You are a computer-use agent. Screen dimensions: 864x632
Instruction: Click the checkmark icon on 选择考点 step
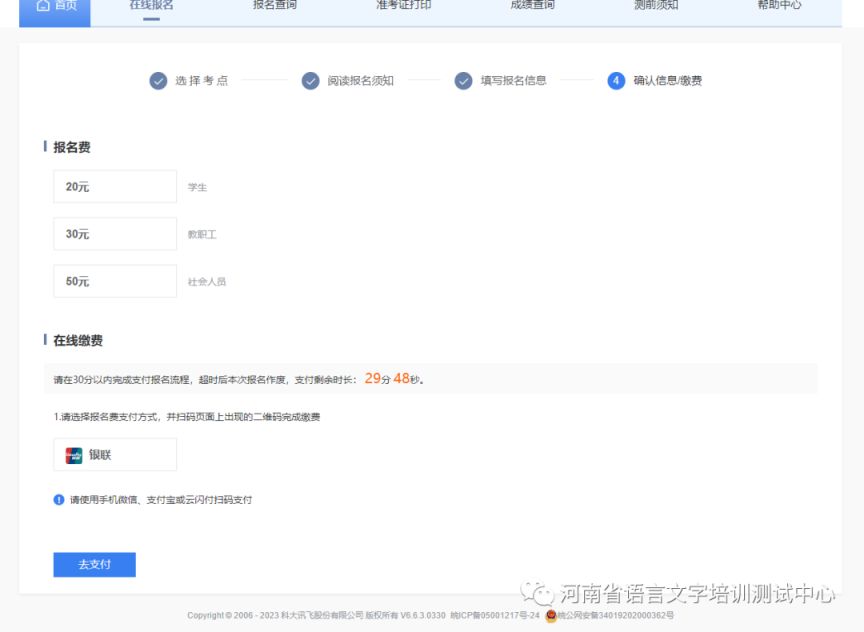click(x=159, y=81)
